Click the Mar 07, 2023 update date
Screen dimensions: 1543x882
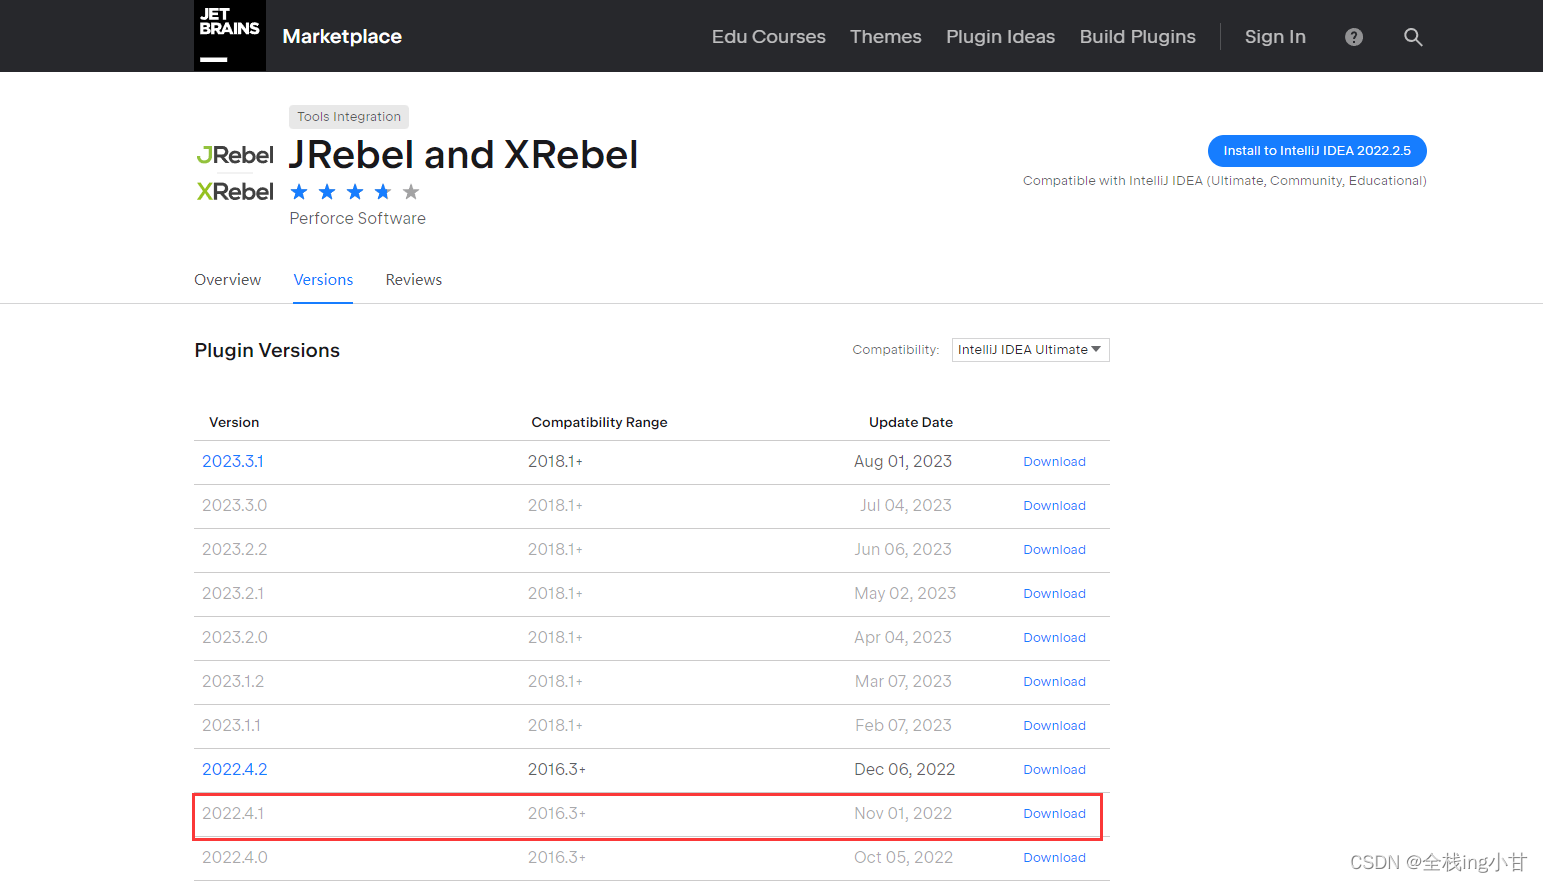[x=903, y=681]
